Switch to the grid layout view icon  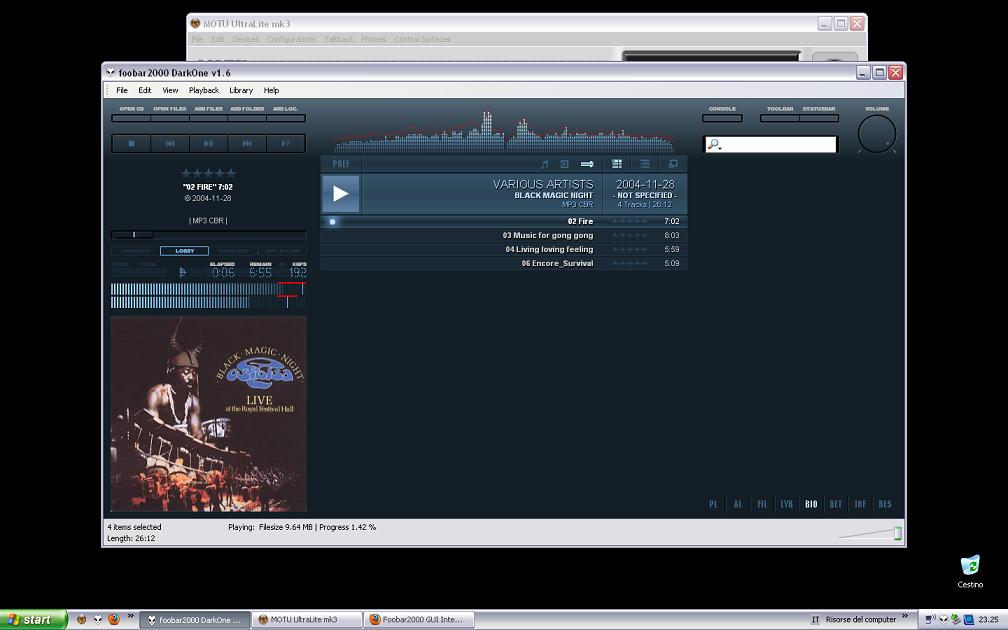pyautogui.click(x=616, y=164)
